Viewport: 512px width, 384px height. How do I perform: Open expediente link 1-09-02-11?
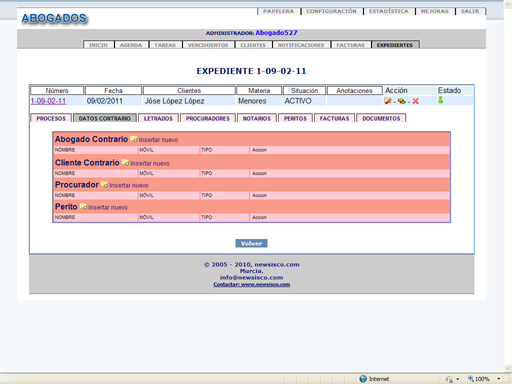coord(48,101)
